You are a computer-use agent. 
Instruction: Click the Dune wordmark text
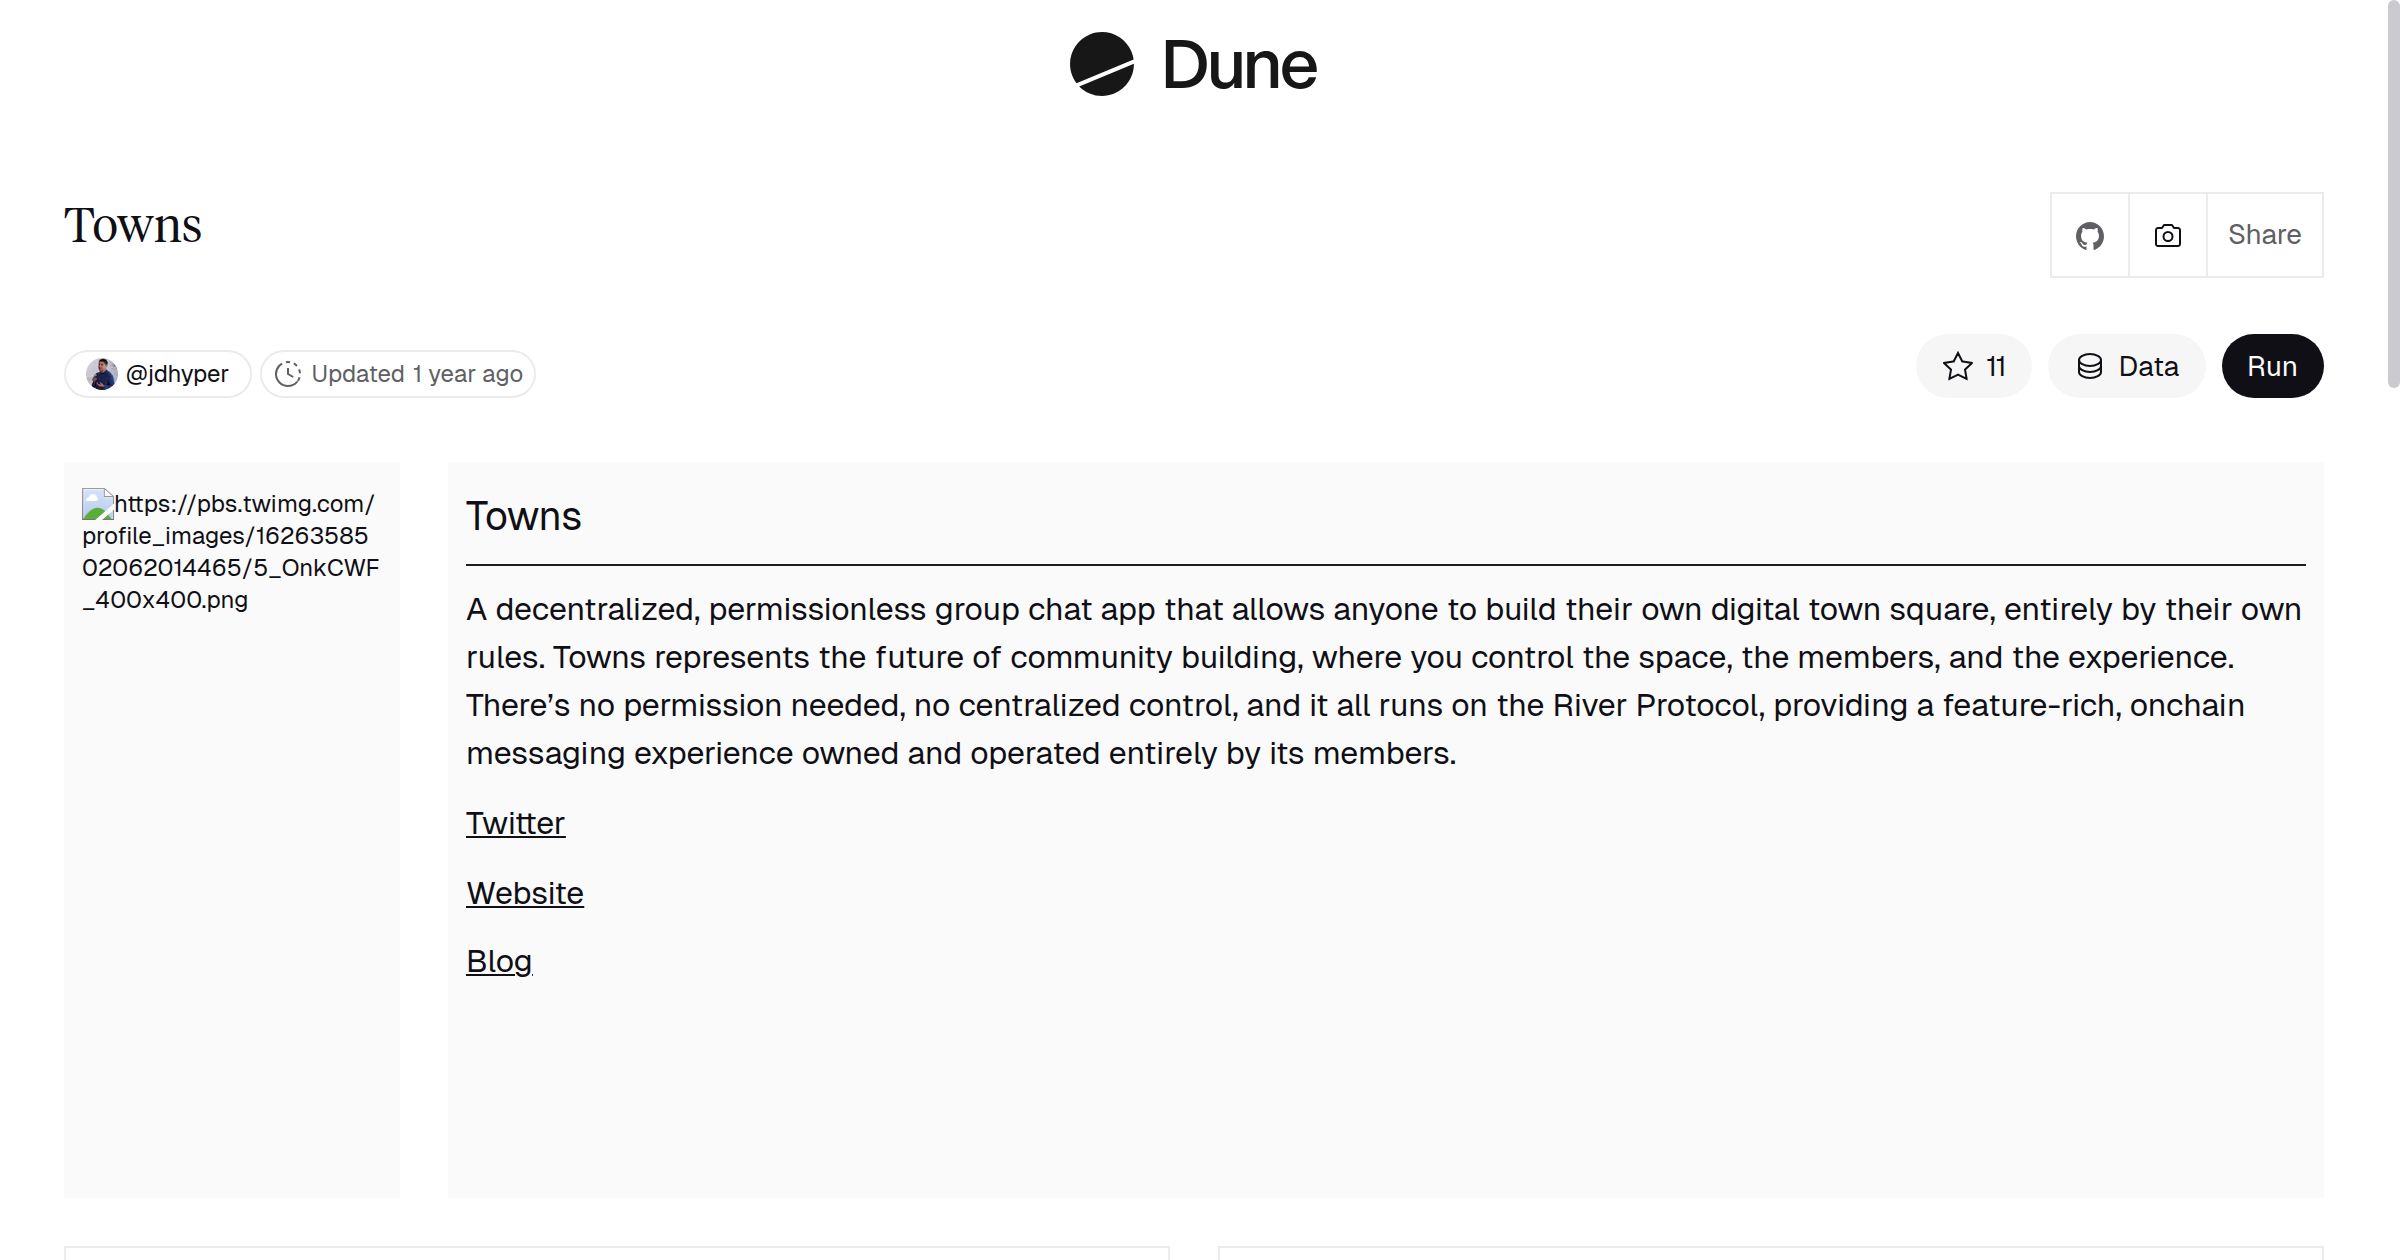pos(1239,66)
